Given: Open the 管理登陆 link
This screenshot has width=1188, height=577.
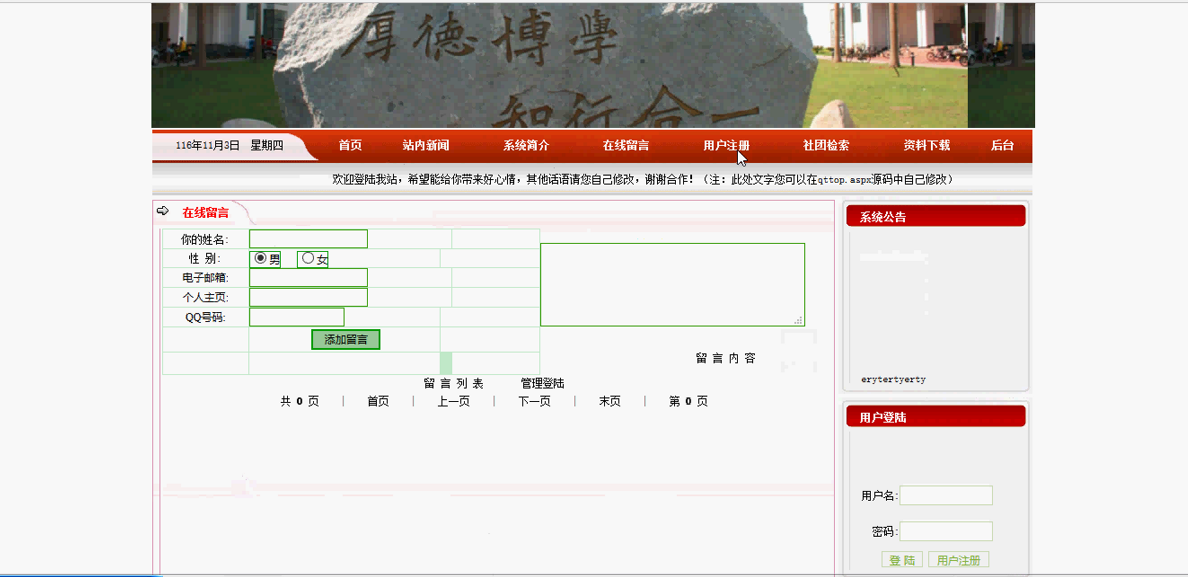Looking at the screenshot, I should (542, 383).
